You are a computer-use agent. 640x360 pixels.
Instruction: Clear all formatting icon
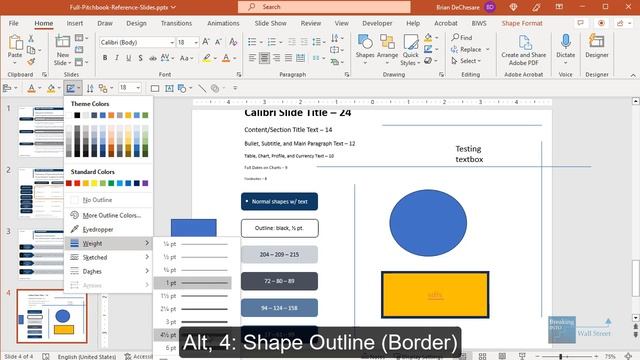[x=233, y=42]
